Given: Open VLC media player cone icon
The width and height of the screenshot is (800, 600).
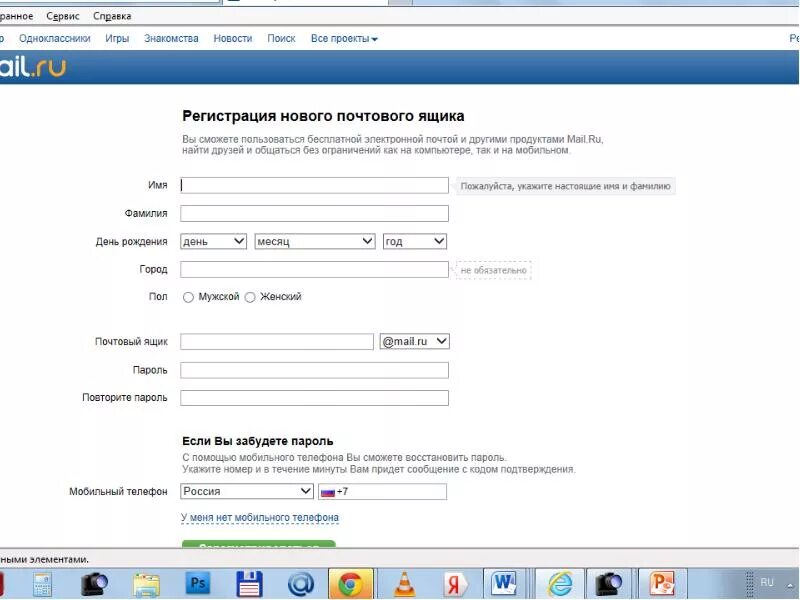Looking at the screenshot, I should pos(404,584).
